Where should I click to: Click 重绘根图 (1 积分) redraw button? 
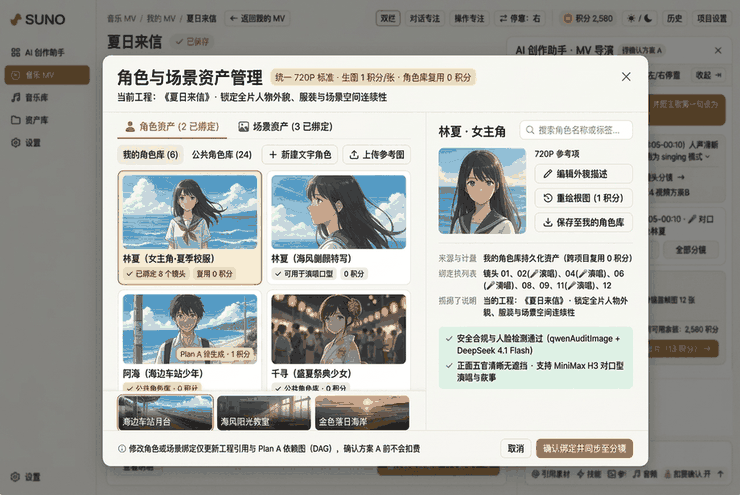click(583, 198)
